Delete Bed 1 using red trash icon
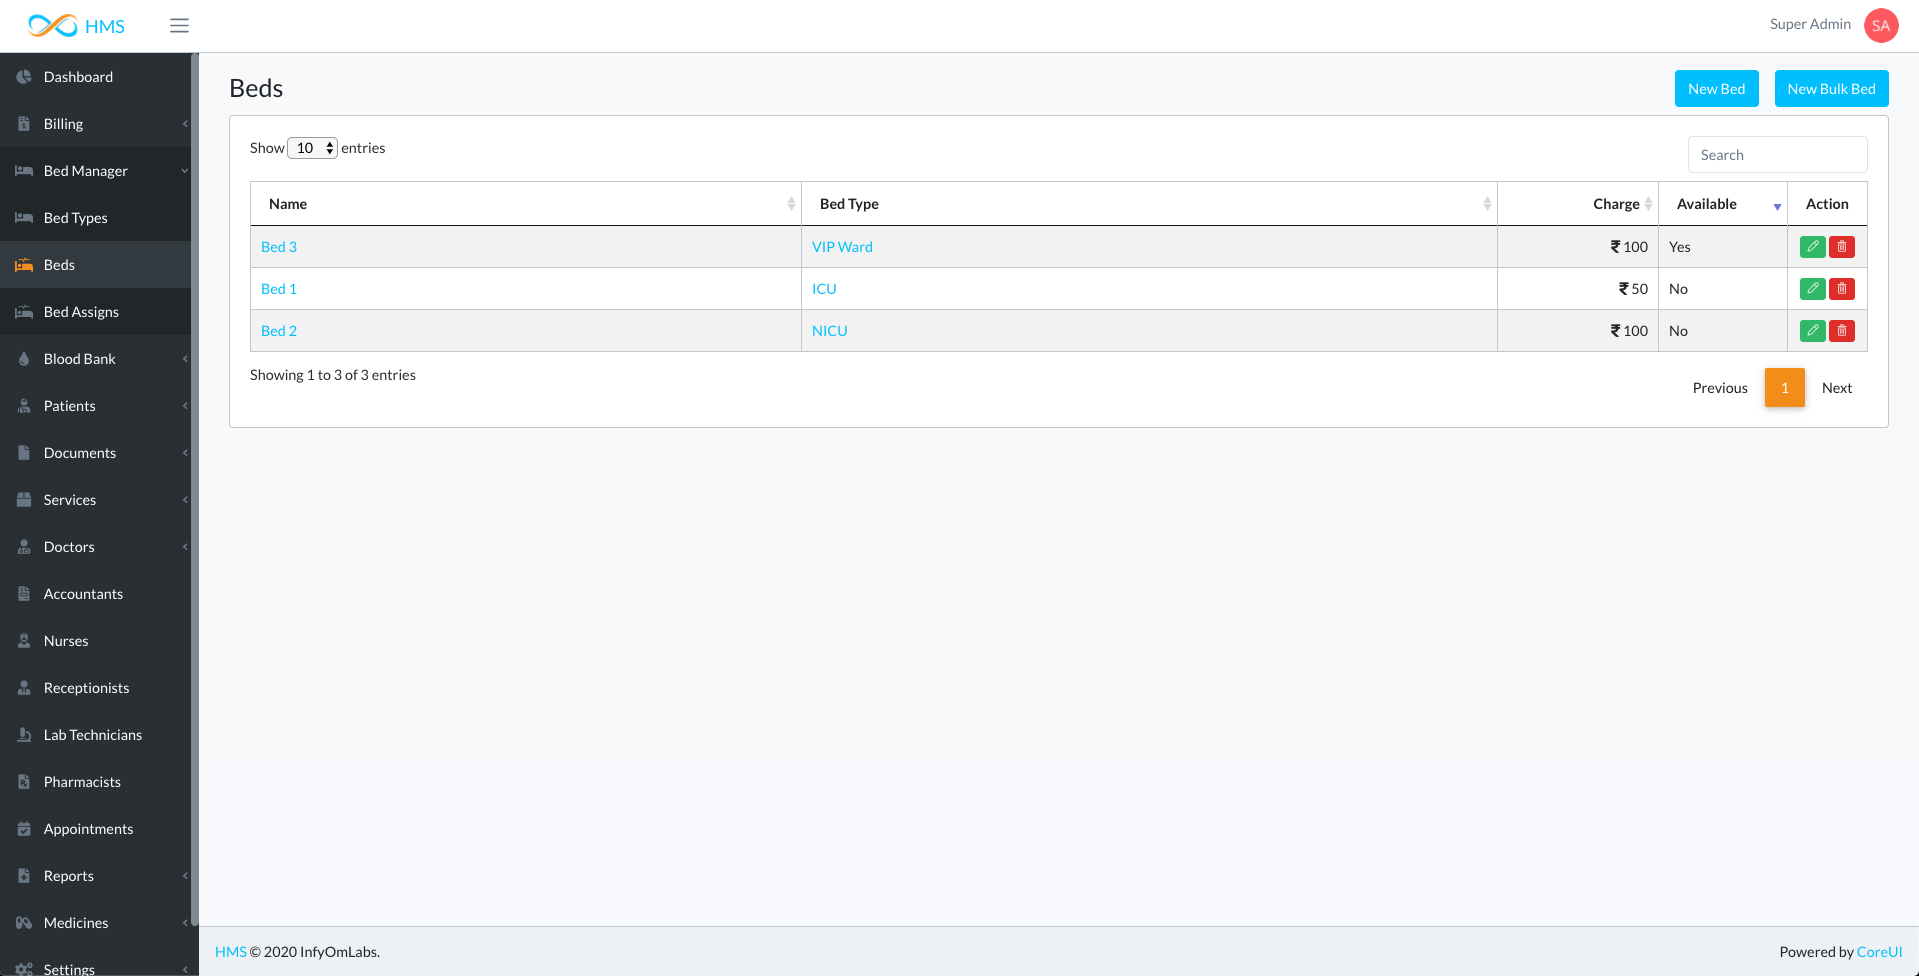1919x976 pixels. coord(1841,289)
